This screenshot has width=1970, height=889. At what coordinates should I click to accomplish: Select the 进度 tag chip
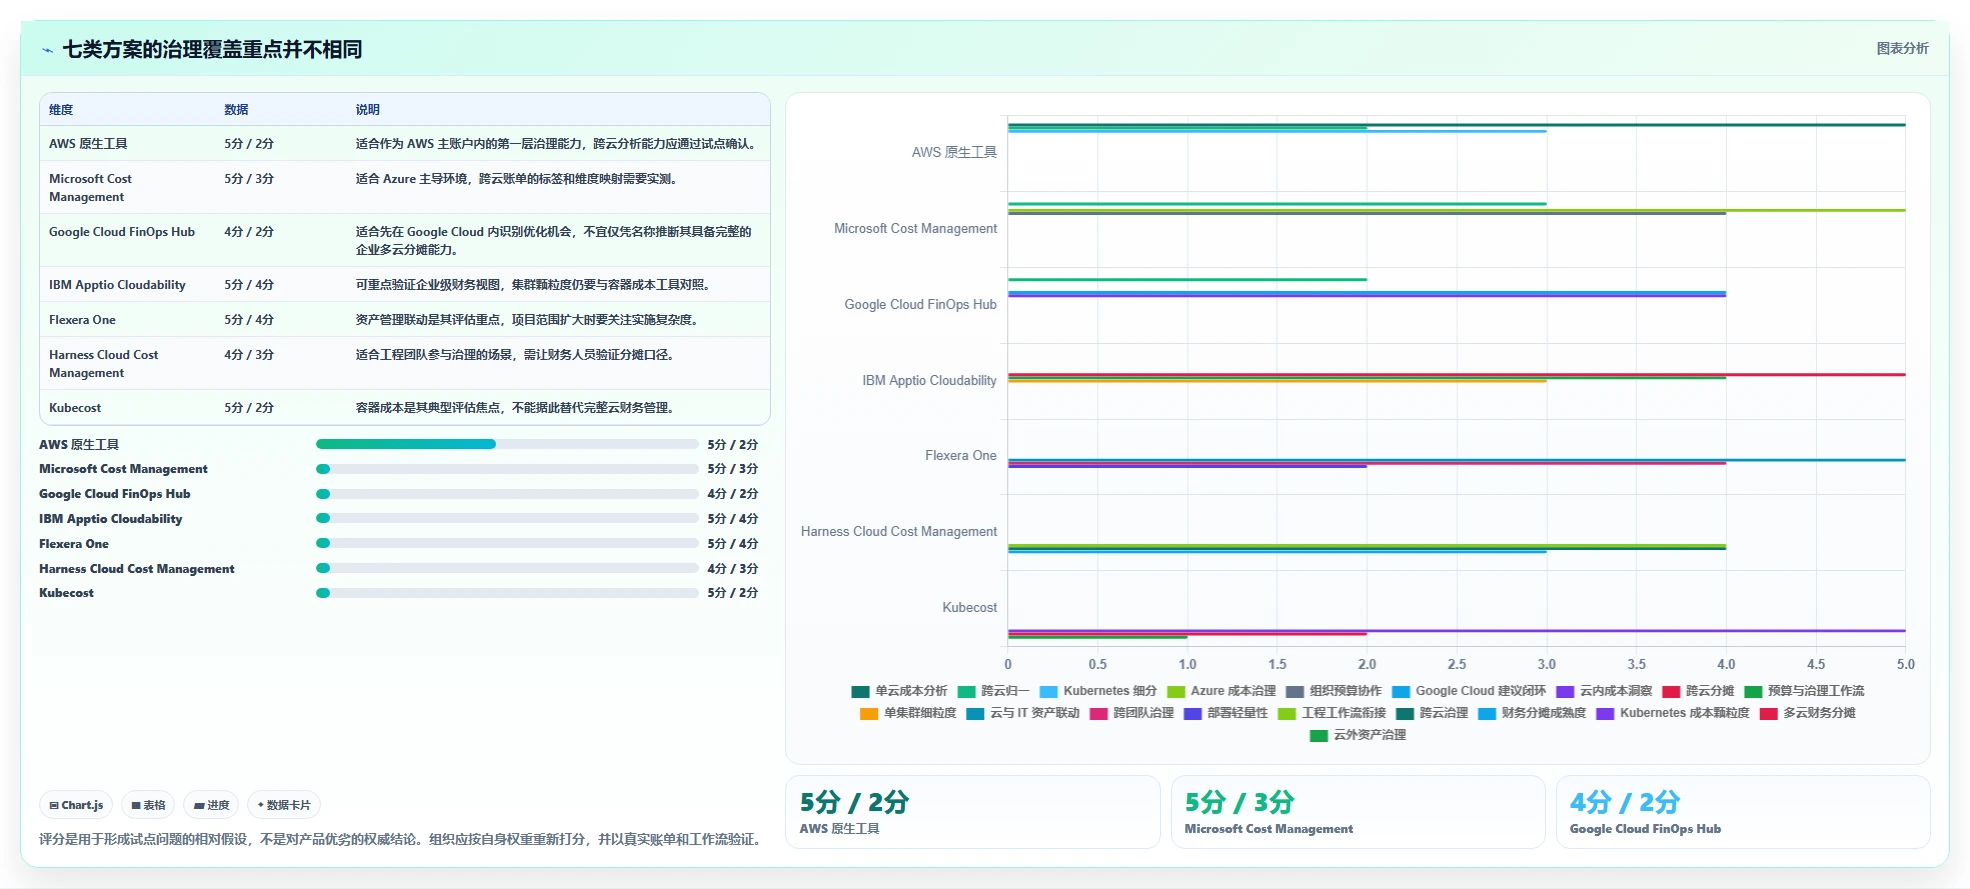pyautogui.click(x=211, y=805)
